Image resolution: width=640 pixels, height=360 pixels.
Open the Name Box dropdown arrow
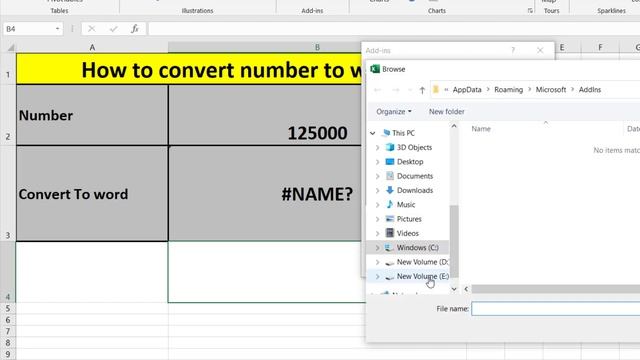57,29
